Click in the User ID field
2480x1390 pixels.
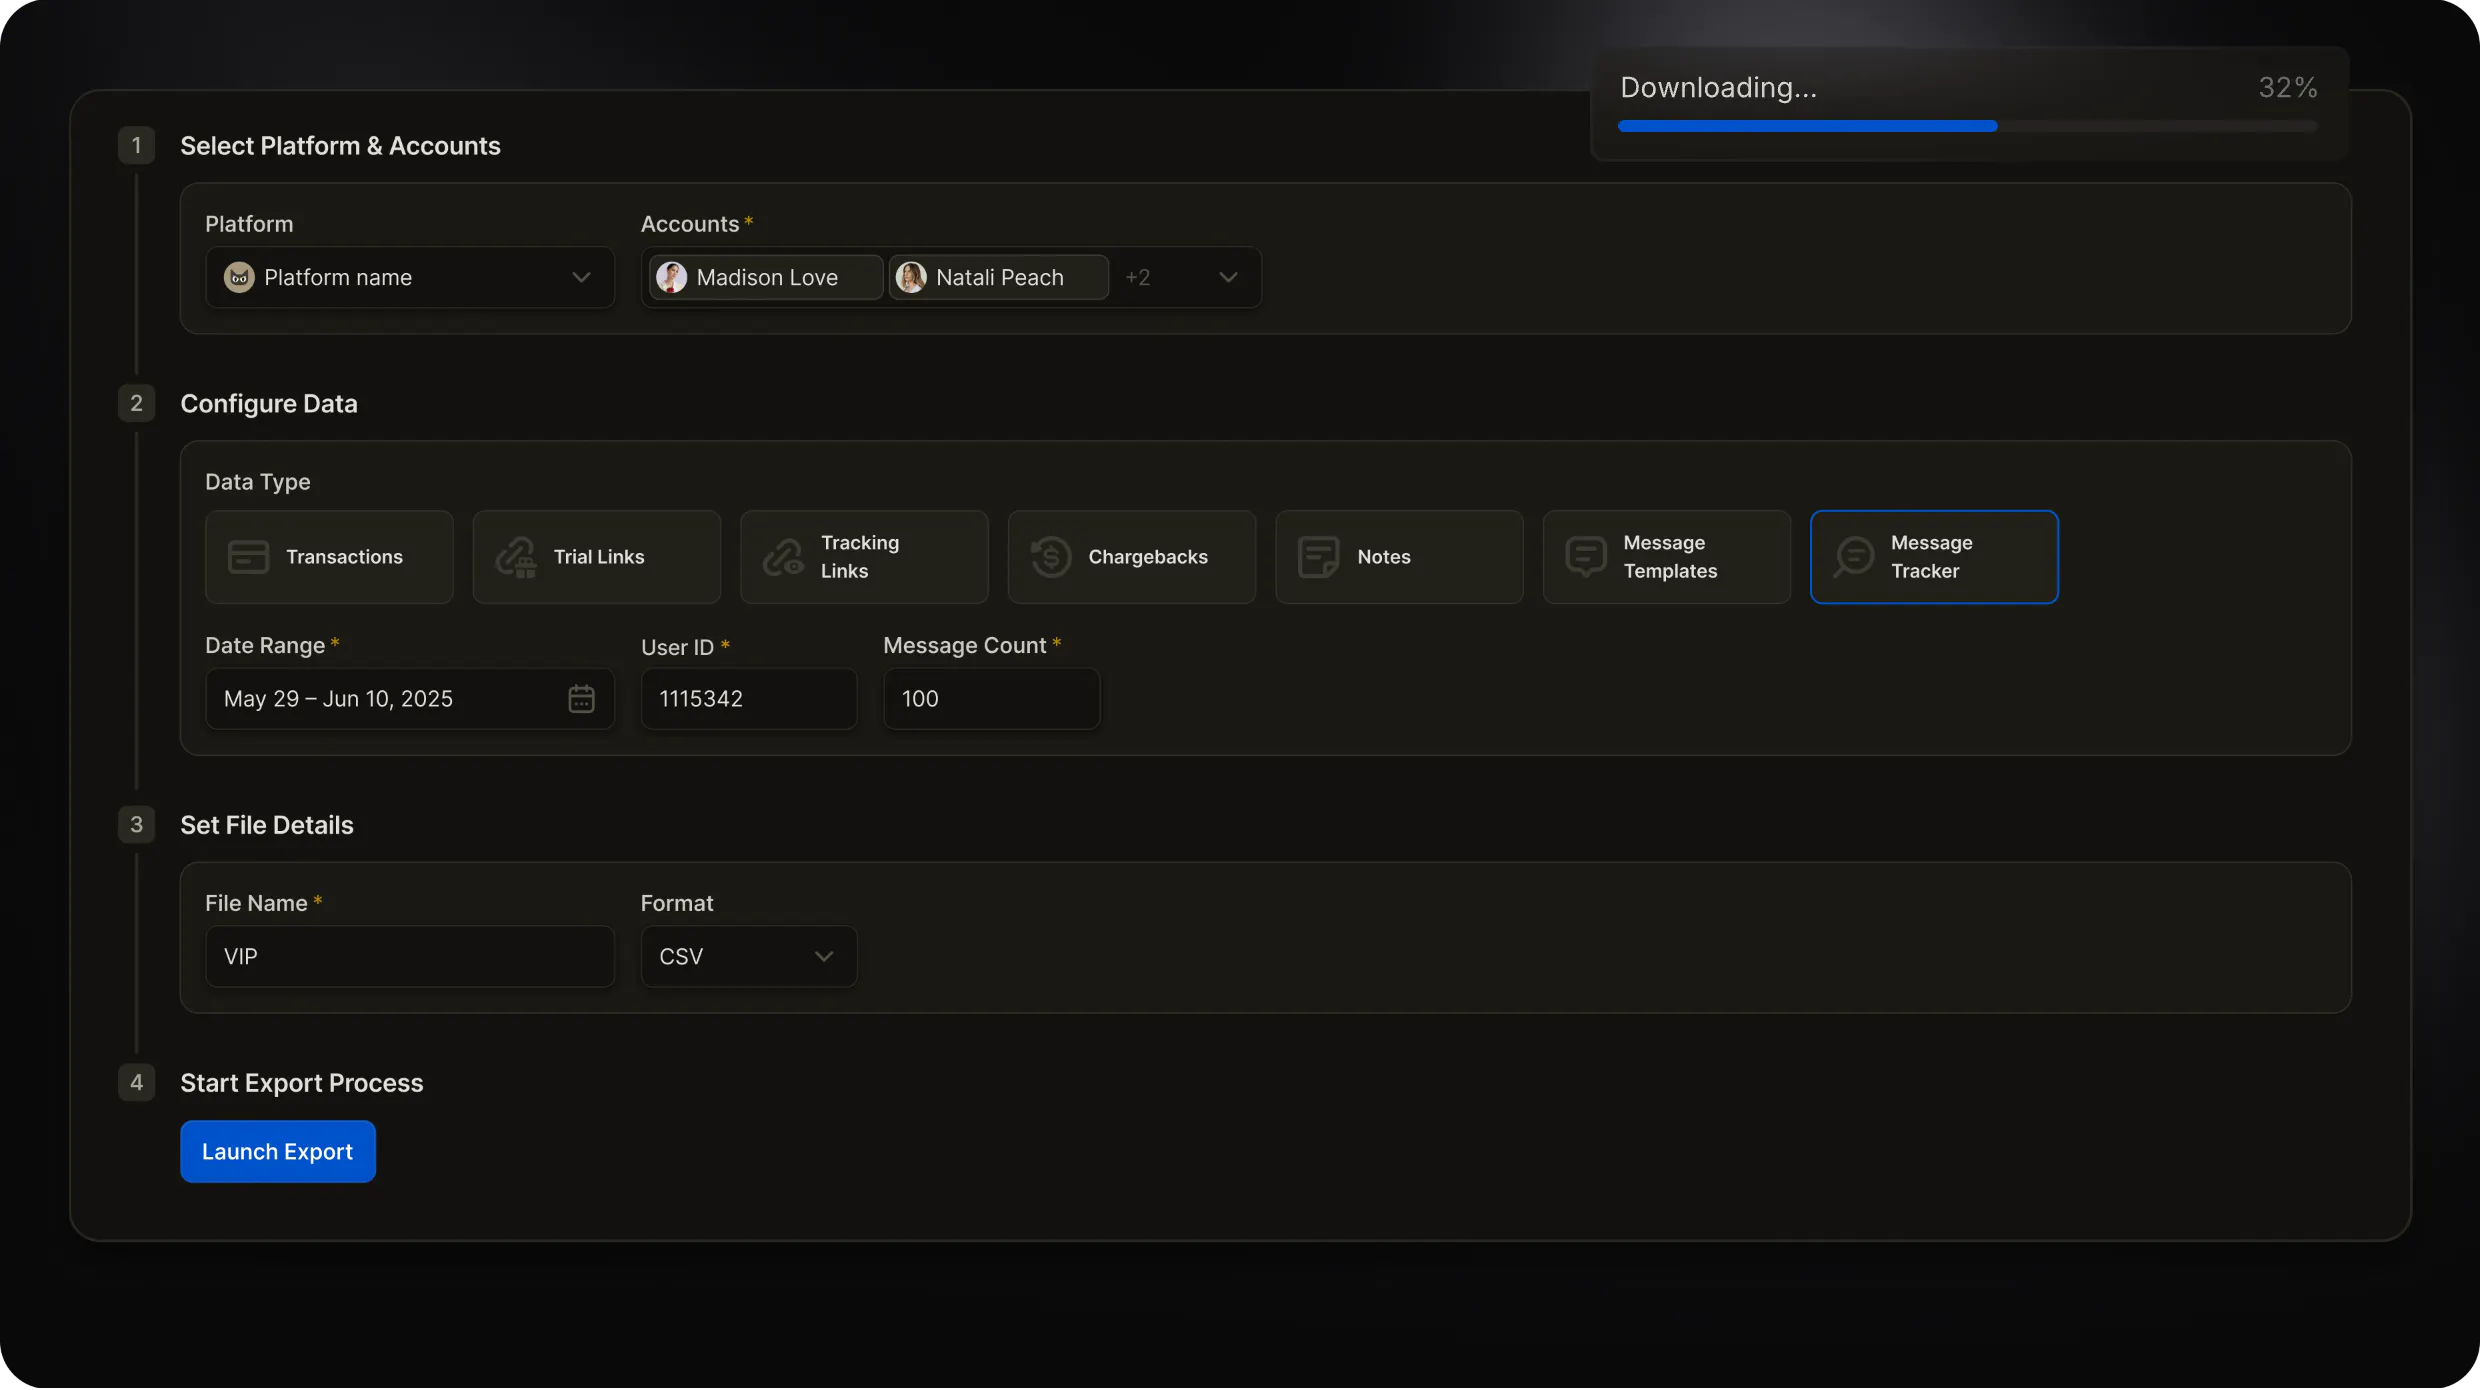pos(749,699)
